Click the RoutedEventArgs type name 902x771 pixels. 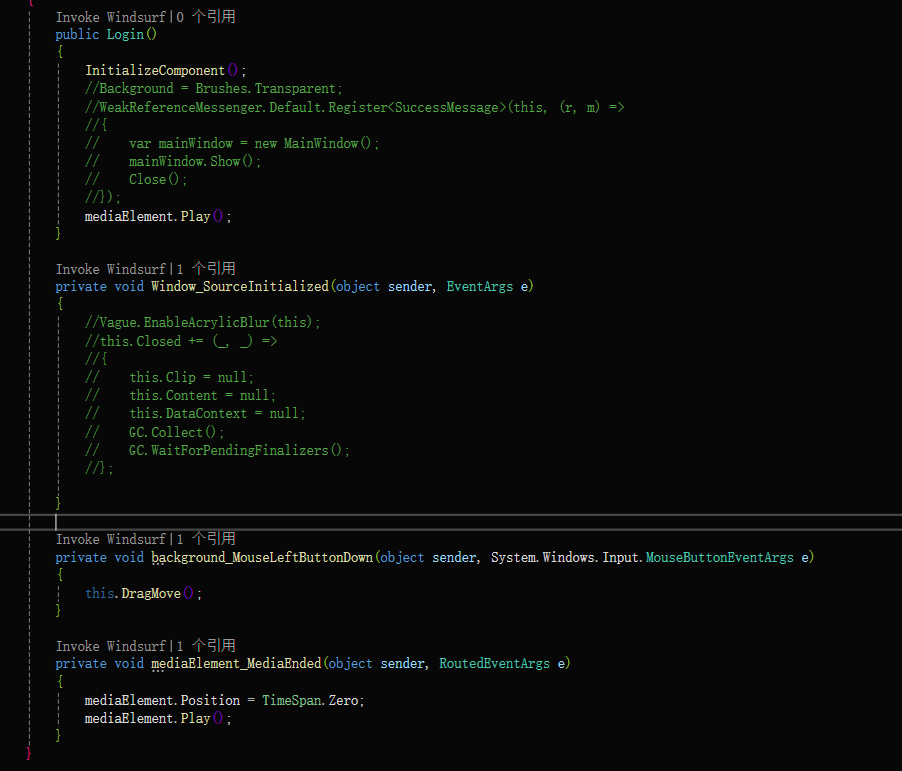pos(495,663)
